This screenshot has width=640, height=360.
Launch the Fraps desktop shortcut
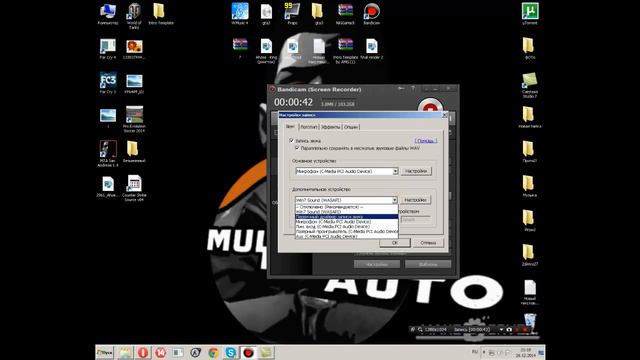(292, 14)
